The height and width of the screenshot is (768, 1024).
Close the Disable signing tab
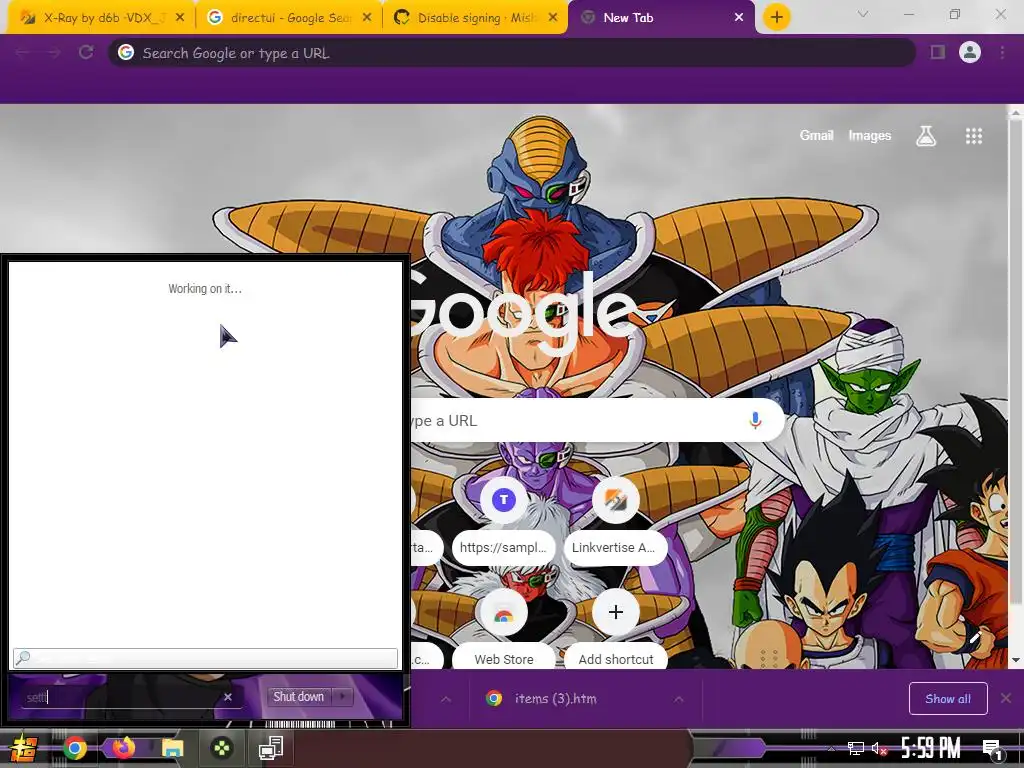[x=553, y=18]
